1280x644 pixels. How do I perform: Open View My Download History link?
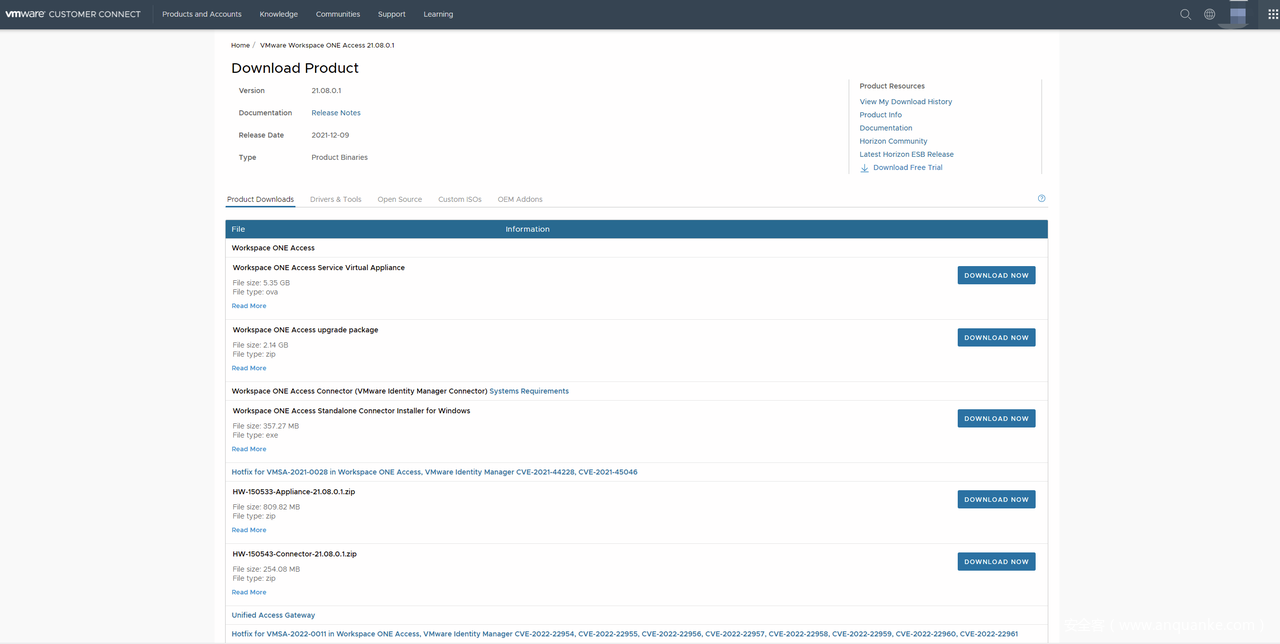pyautogui.click(x=905, y=102)
